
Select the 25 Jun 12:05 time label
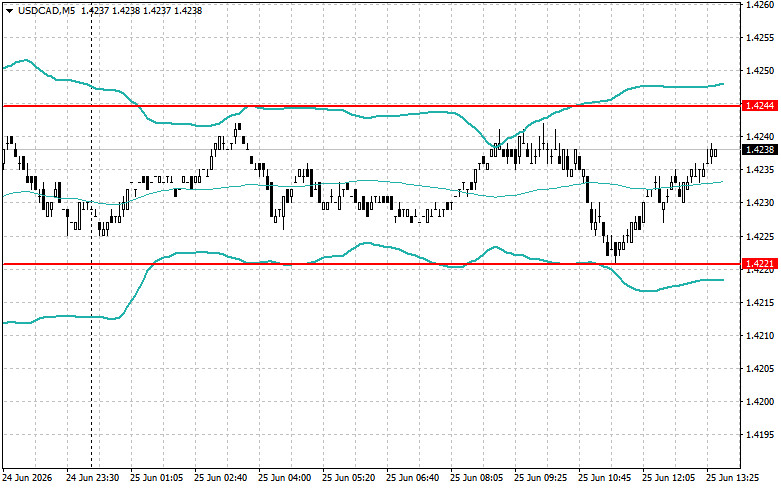pyautogui.click(x=668, y=478)
